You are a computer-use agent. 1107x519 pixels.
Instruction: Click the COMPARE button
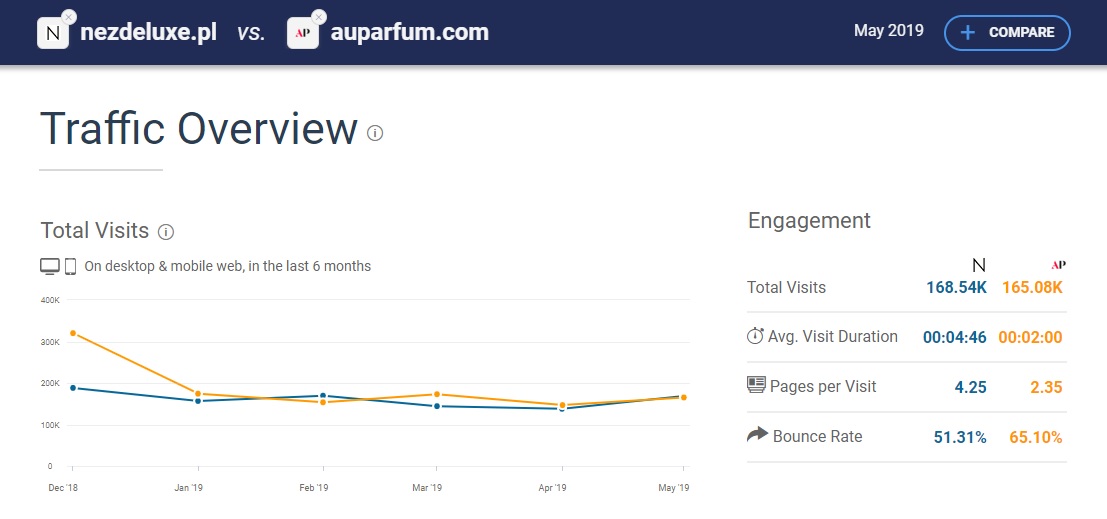click(x=1007, y=32)
